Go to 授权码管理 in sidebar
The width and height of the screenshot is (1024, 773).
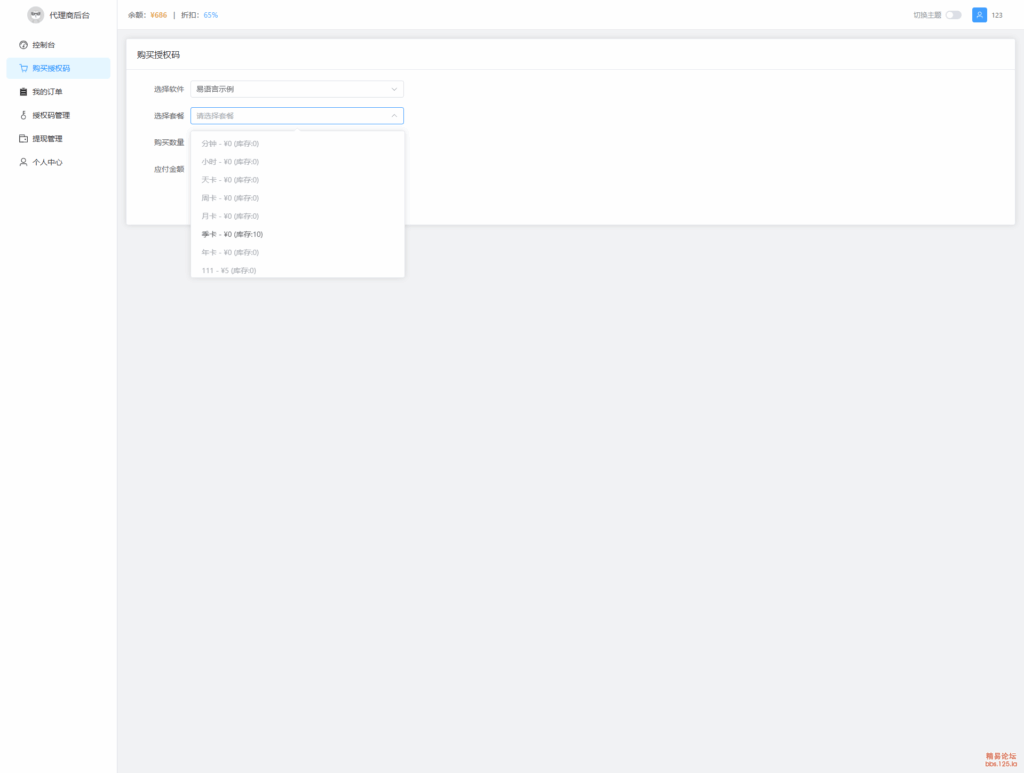pyautogui.click(x=51, y=115)
